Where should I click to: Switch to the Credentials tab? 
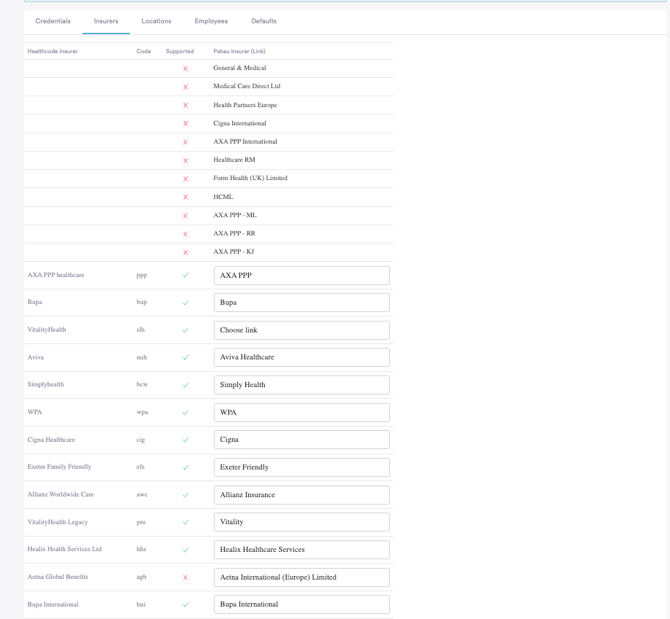coord(53,21)
